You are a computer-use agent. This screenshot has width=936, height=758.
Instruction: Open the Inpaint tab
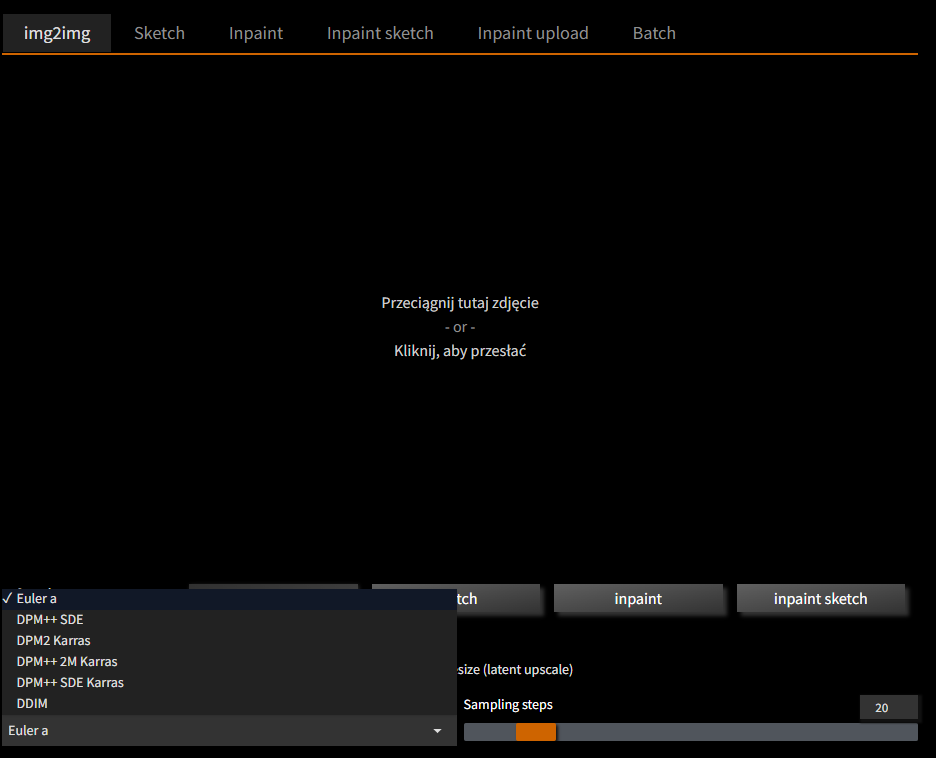point(255,32)
